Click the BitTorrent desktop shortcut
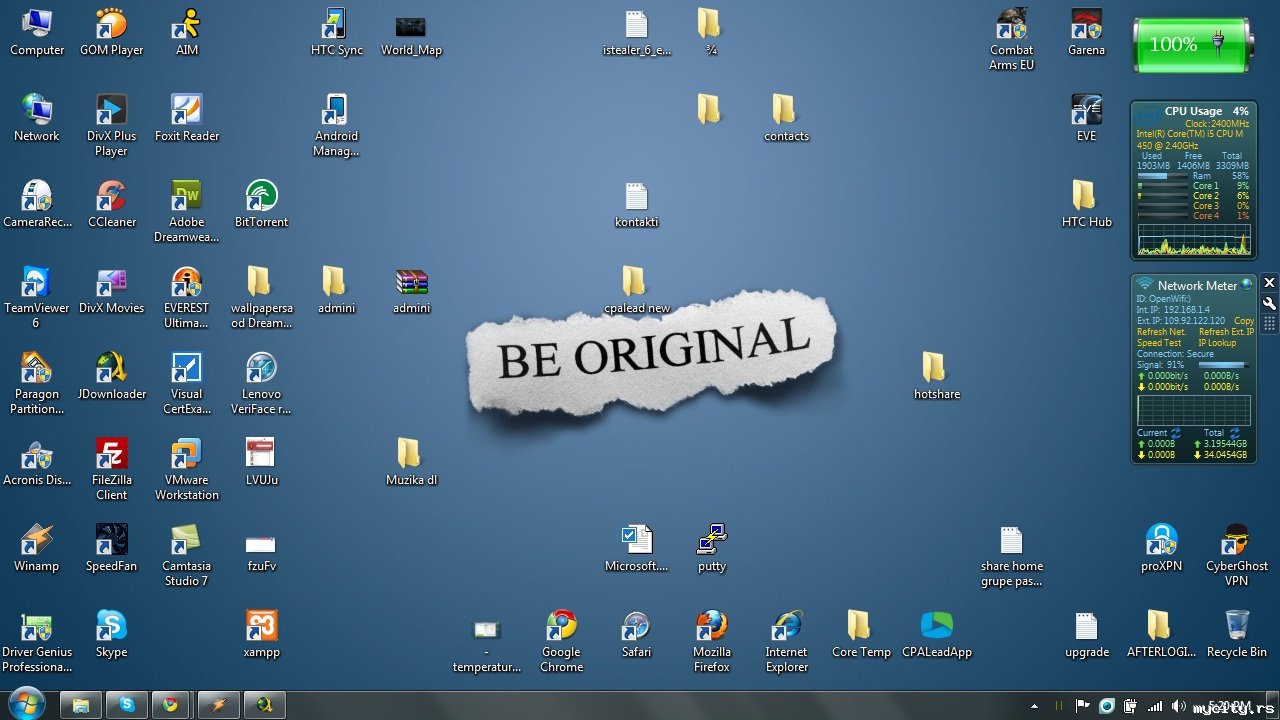Image resolution: width=1280 pixels, height=720 pixels. pos(261,198)
